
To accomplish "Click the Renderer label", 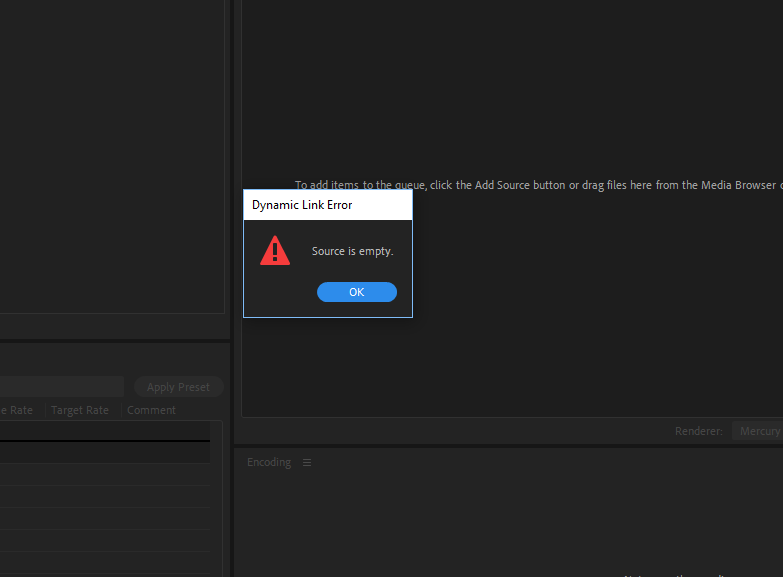I will pos(699,431).
